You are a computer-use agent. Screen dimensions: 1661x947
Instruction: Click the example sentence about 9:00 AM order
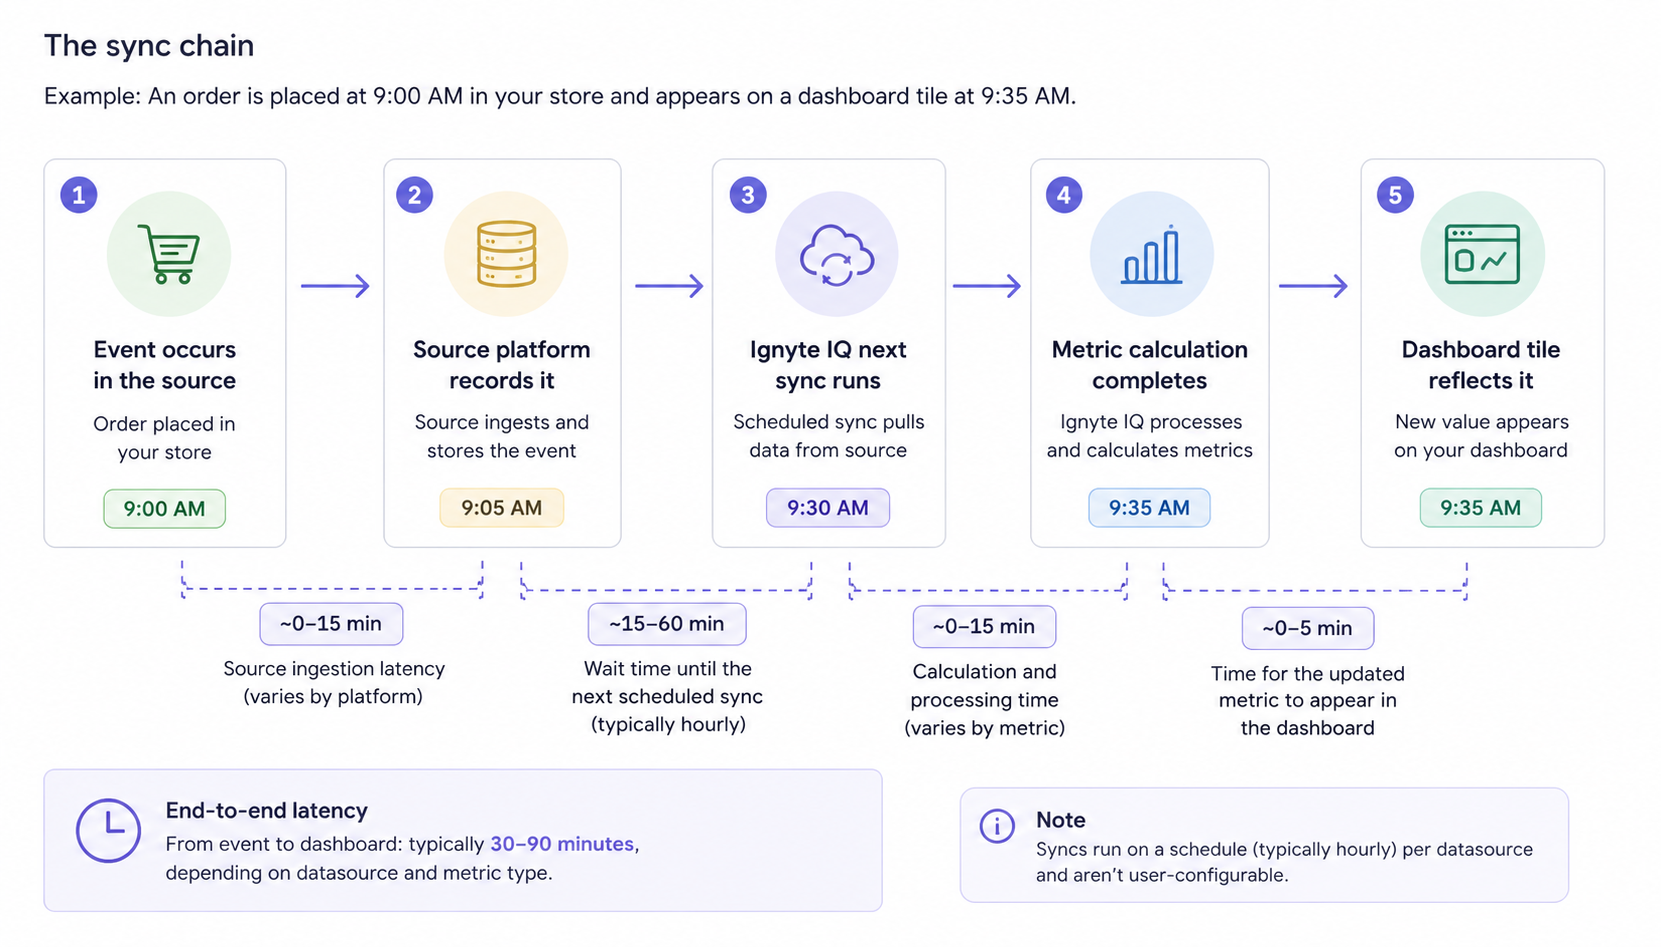560,96
